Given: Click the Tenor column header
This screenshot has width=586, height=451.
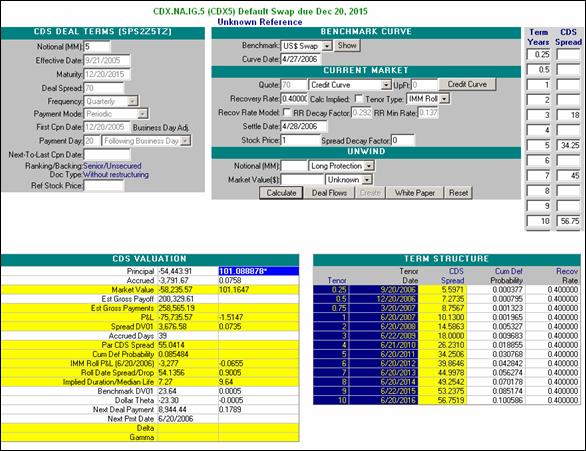Looking at the screenshot, I should click(x=337, y=280).
